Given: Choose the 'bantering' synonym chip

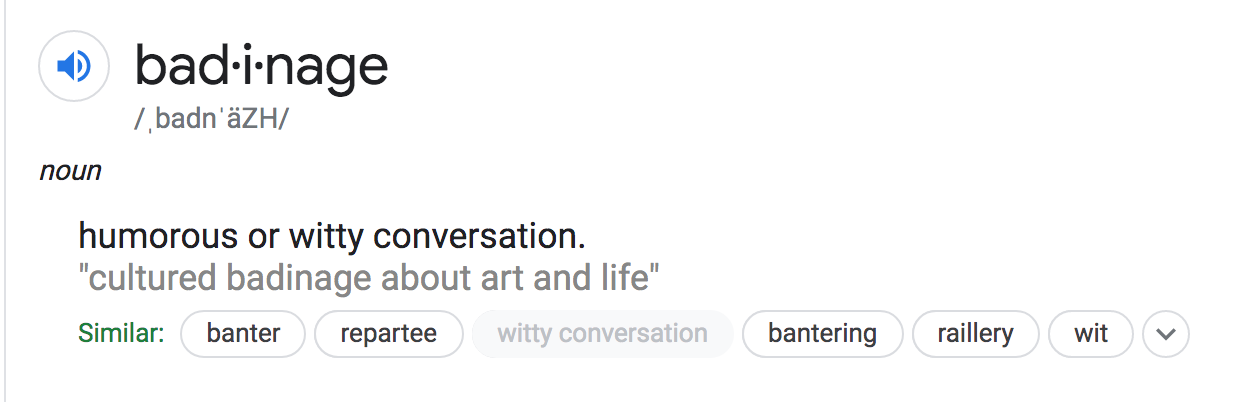Looking at the screenshot, I should [x=822, y=334].
